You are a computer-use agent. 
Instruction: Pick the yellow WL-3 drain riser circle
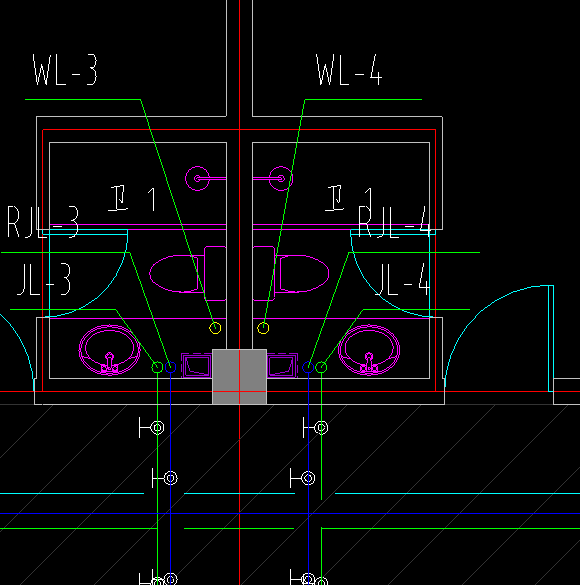click(215, 328)
